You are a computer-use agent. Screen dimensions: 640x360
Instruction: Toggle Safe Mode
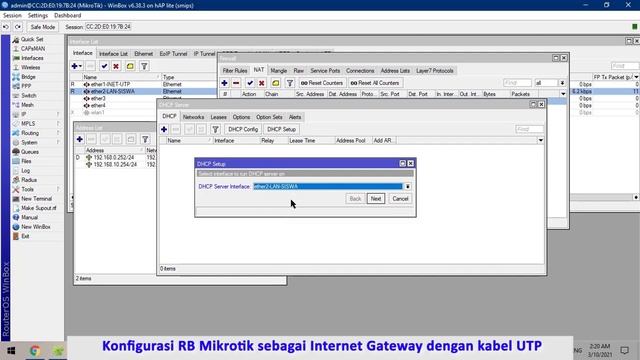click(42, 27)
